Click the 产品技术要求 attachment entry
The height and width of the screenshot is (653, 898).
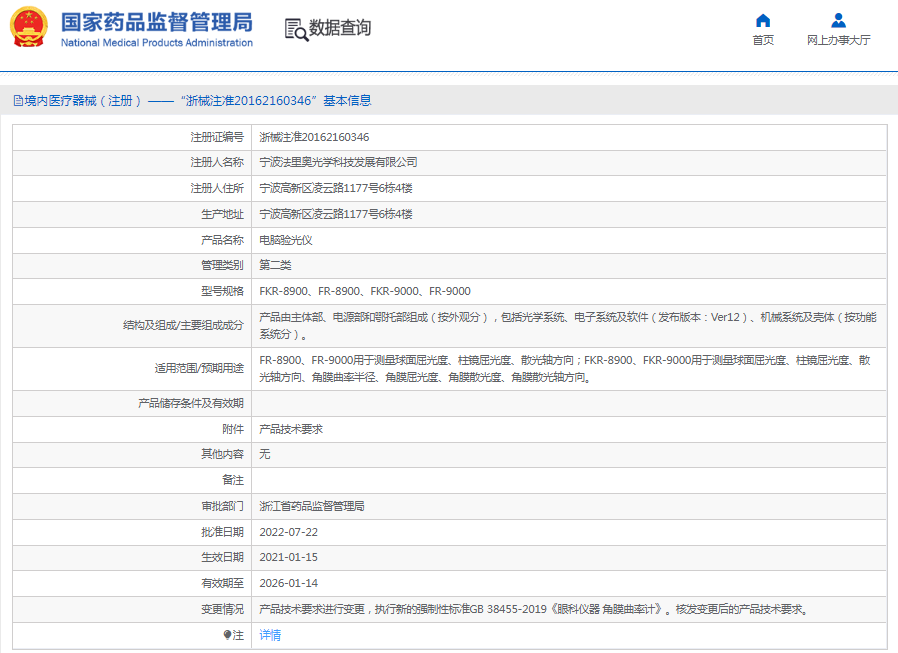[291, 429]
